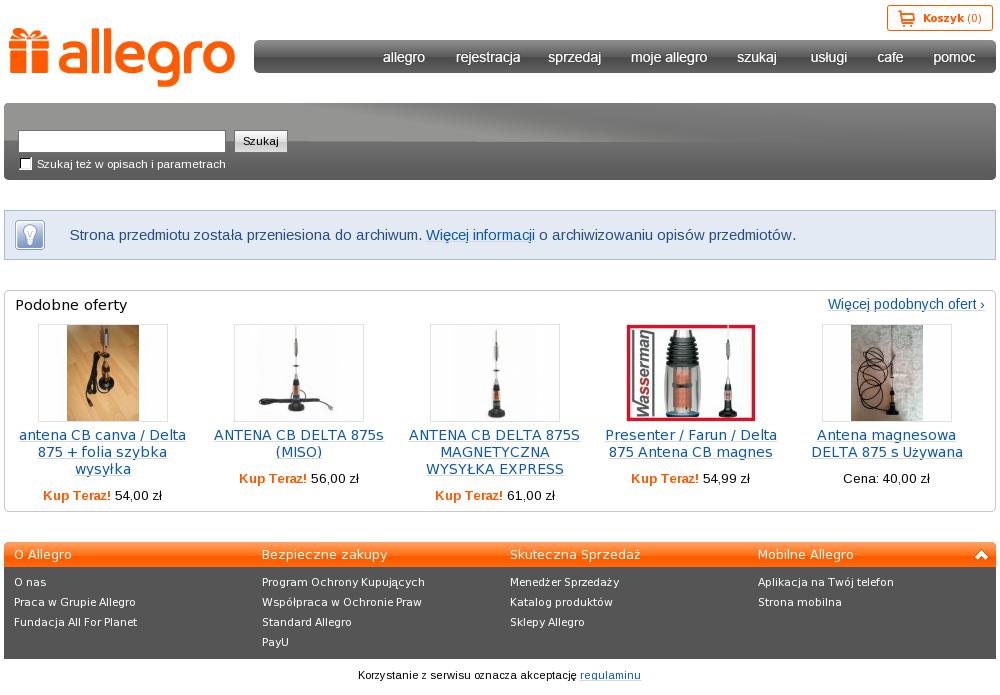
Task: Open 'Program Ochrony Kupujących' link
Action: 343,582
